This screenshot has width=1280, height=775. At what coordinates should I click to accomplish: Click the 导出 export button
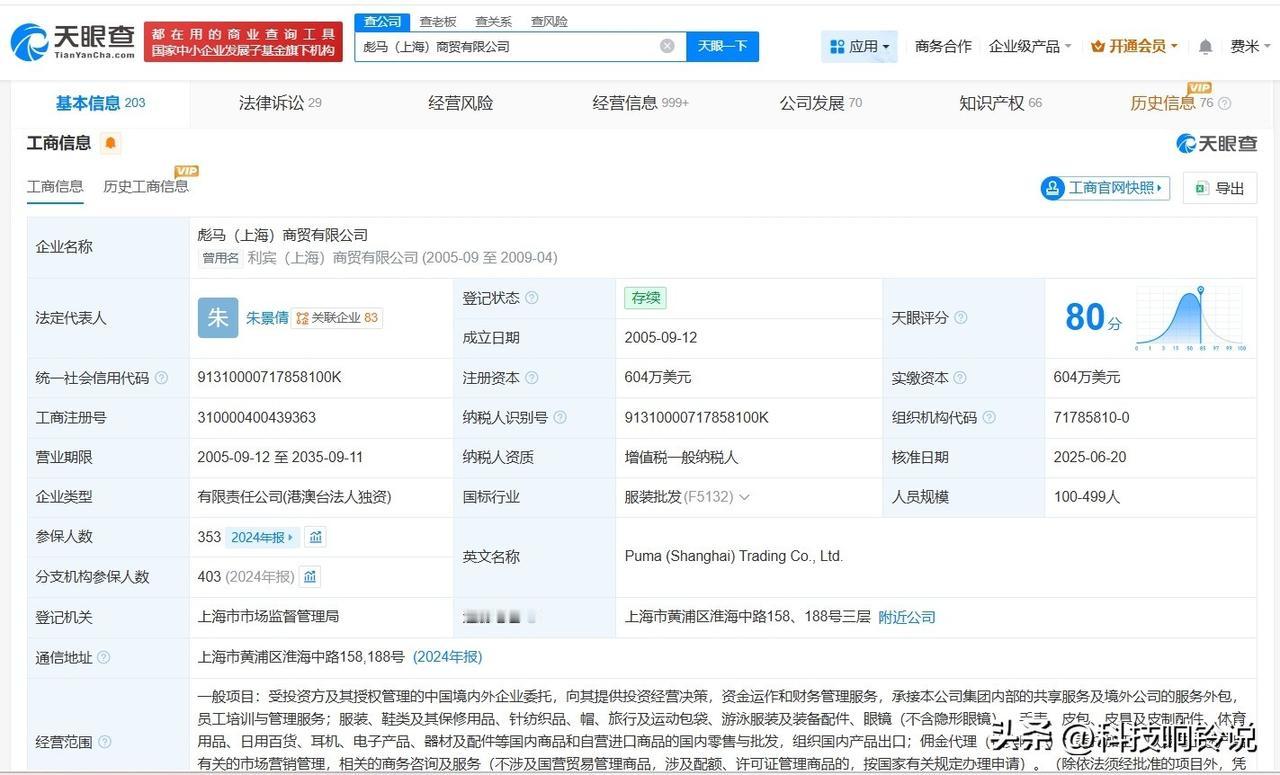pos(1220,188)
